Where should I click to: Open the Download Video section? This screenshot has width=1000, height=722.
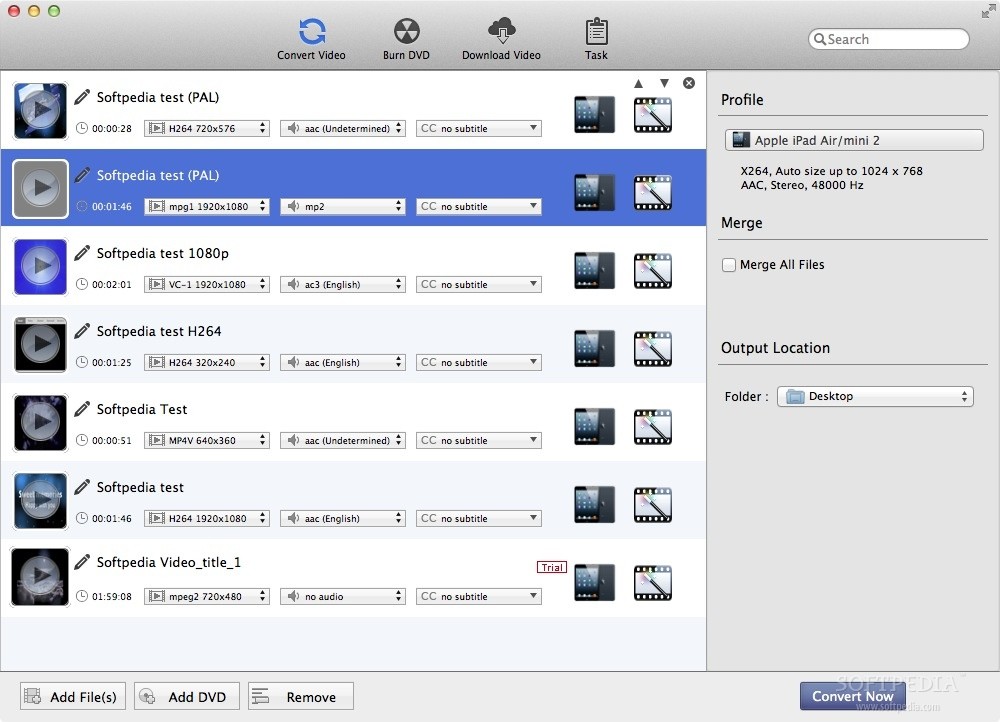coord(501,37)
